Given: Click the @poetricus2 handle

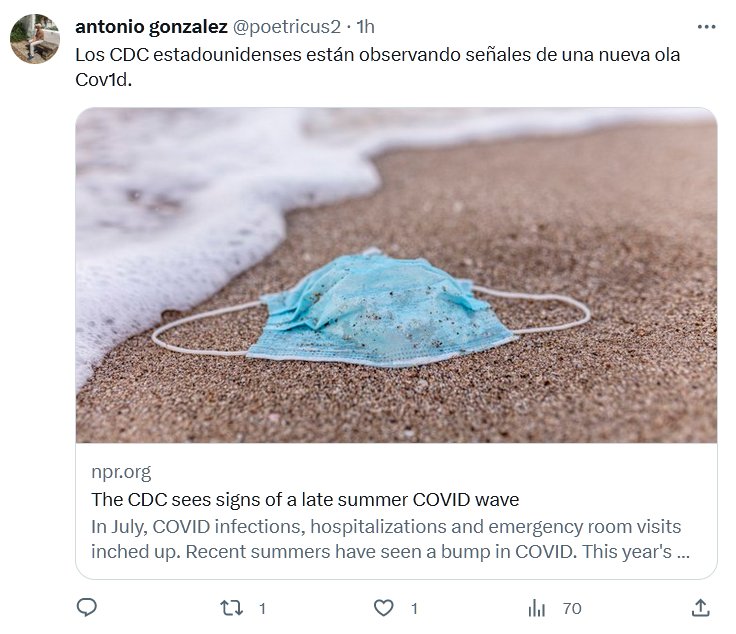Looking at the screenshot, I should pyautogui.click(x=286, y=27).
